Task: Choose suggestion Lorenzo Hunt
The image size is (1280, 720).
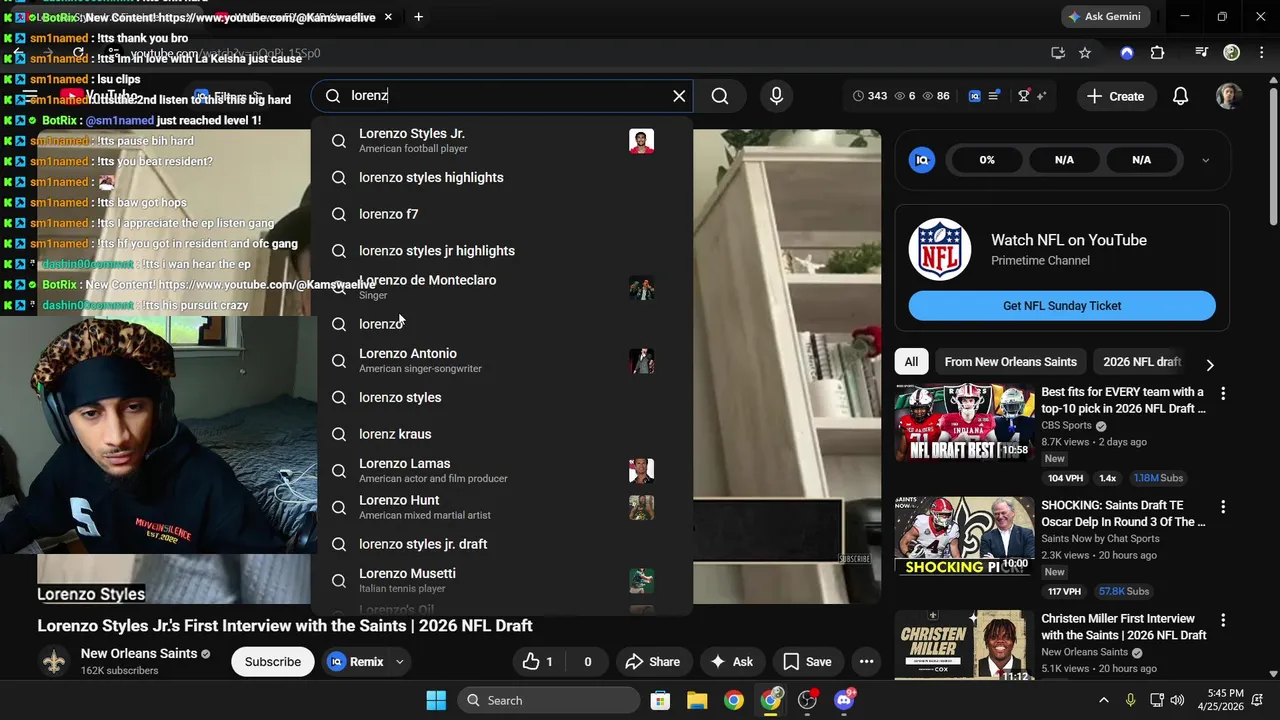Action: pyautogui.click(x=501, y=507)
